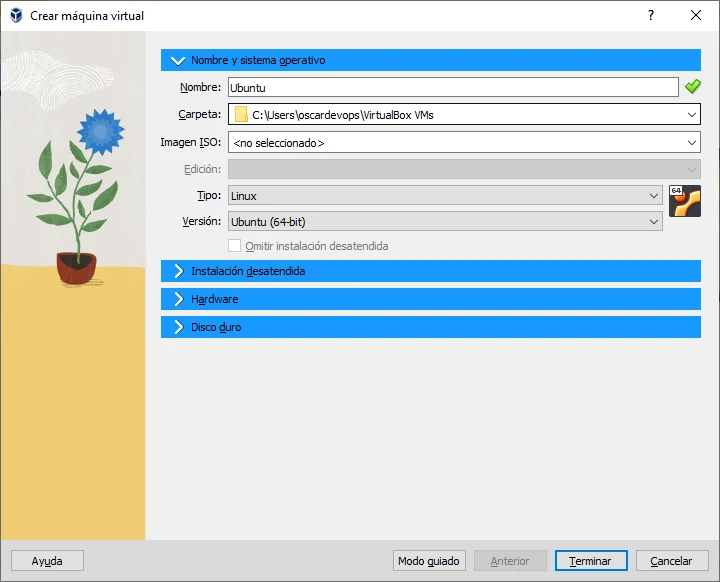This screenshot has height=582, width=720.
Task: Click the Imagen ISO: label
Action: [x=191, y=142]
